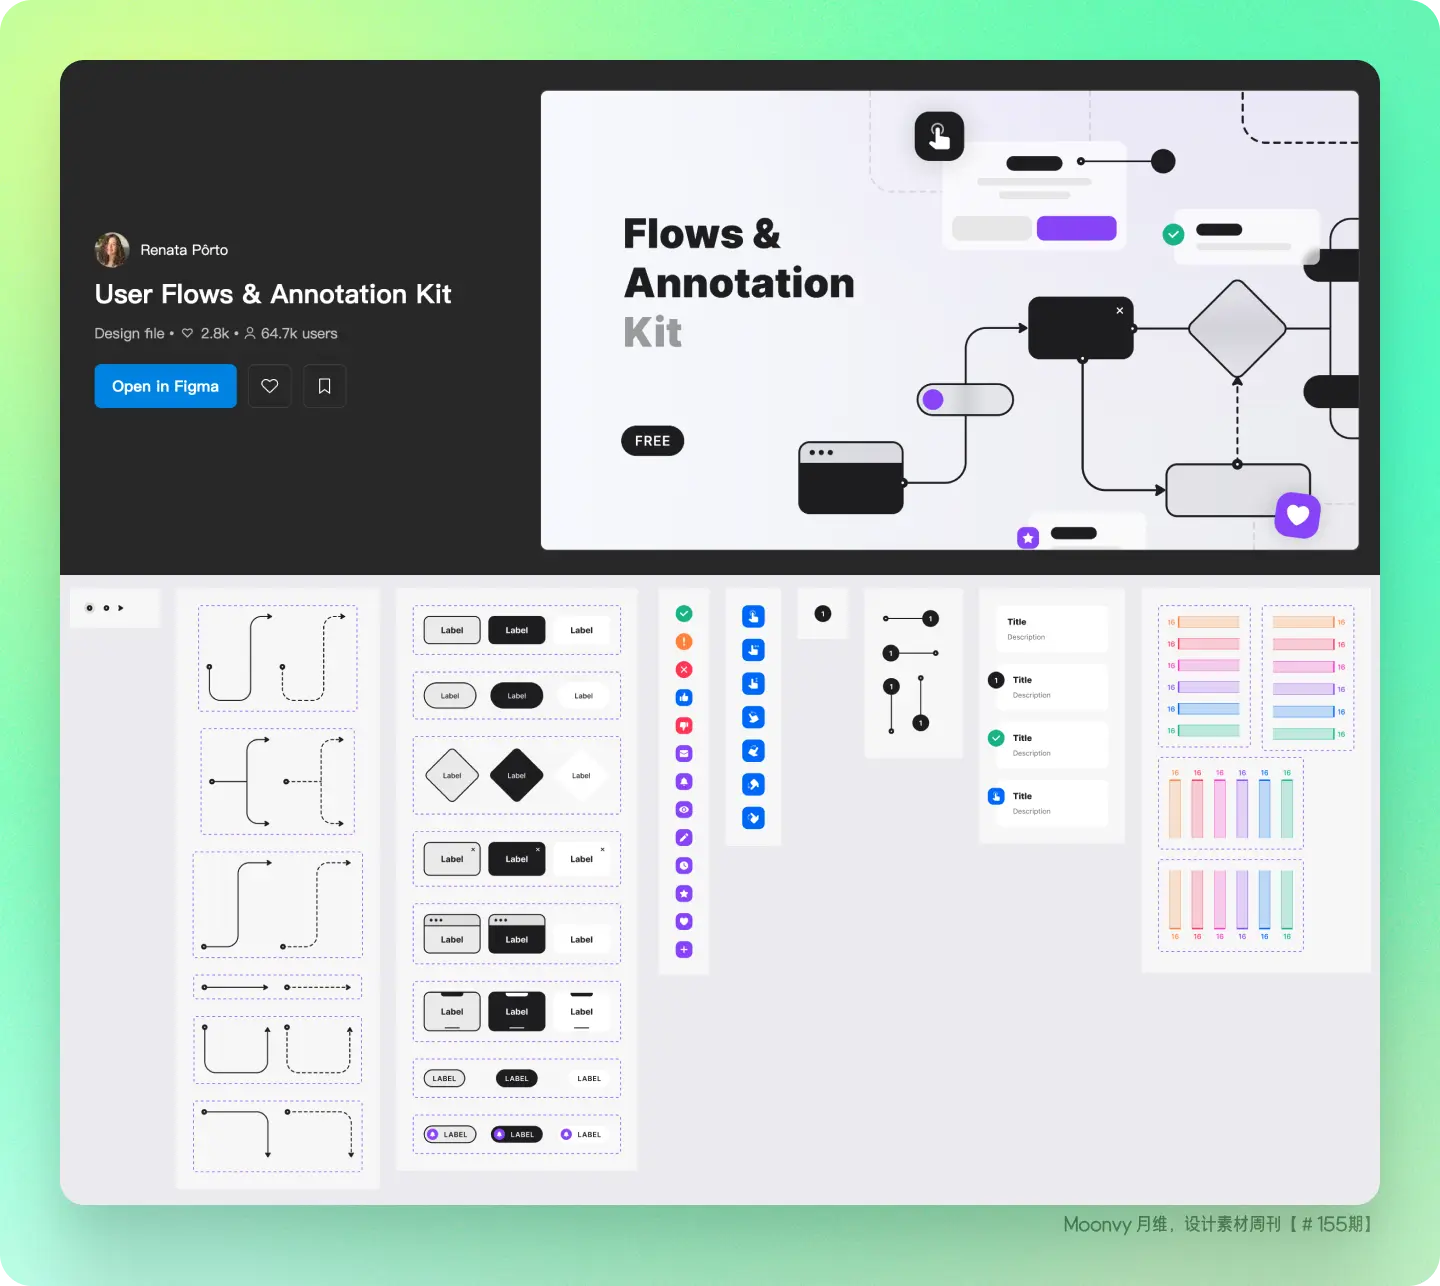1440x1286 pixels.
Task: Click the black FREE badge
Action: (x=652, y=441)
